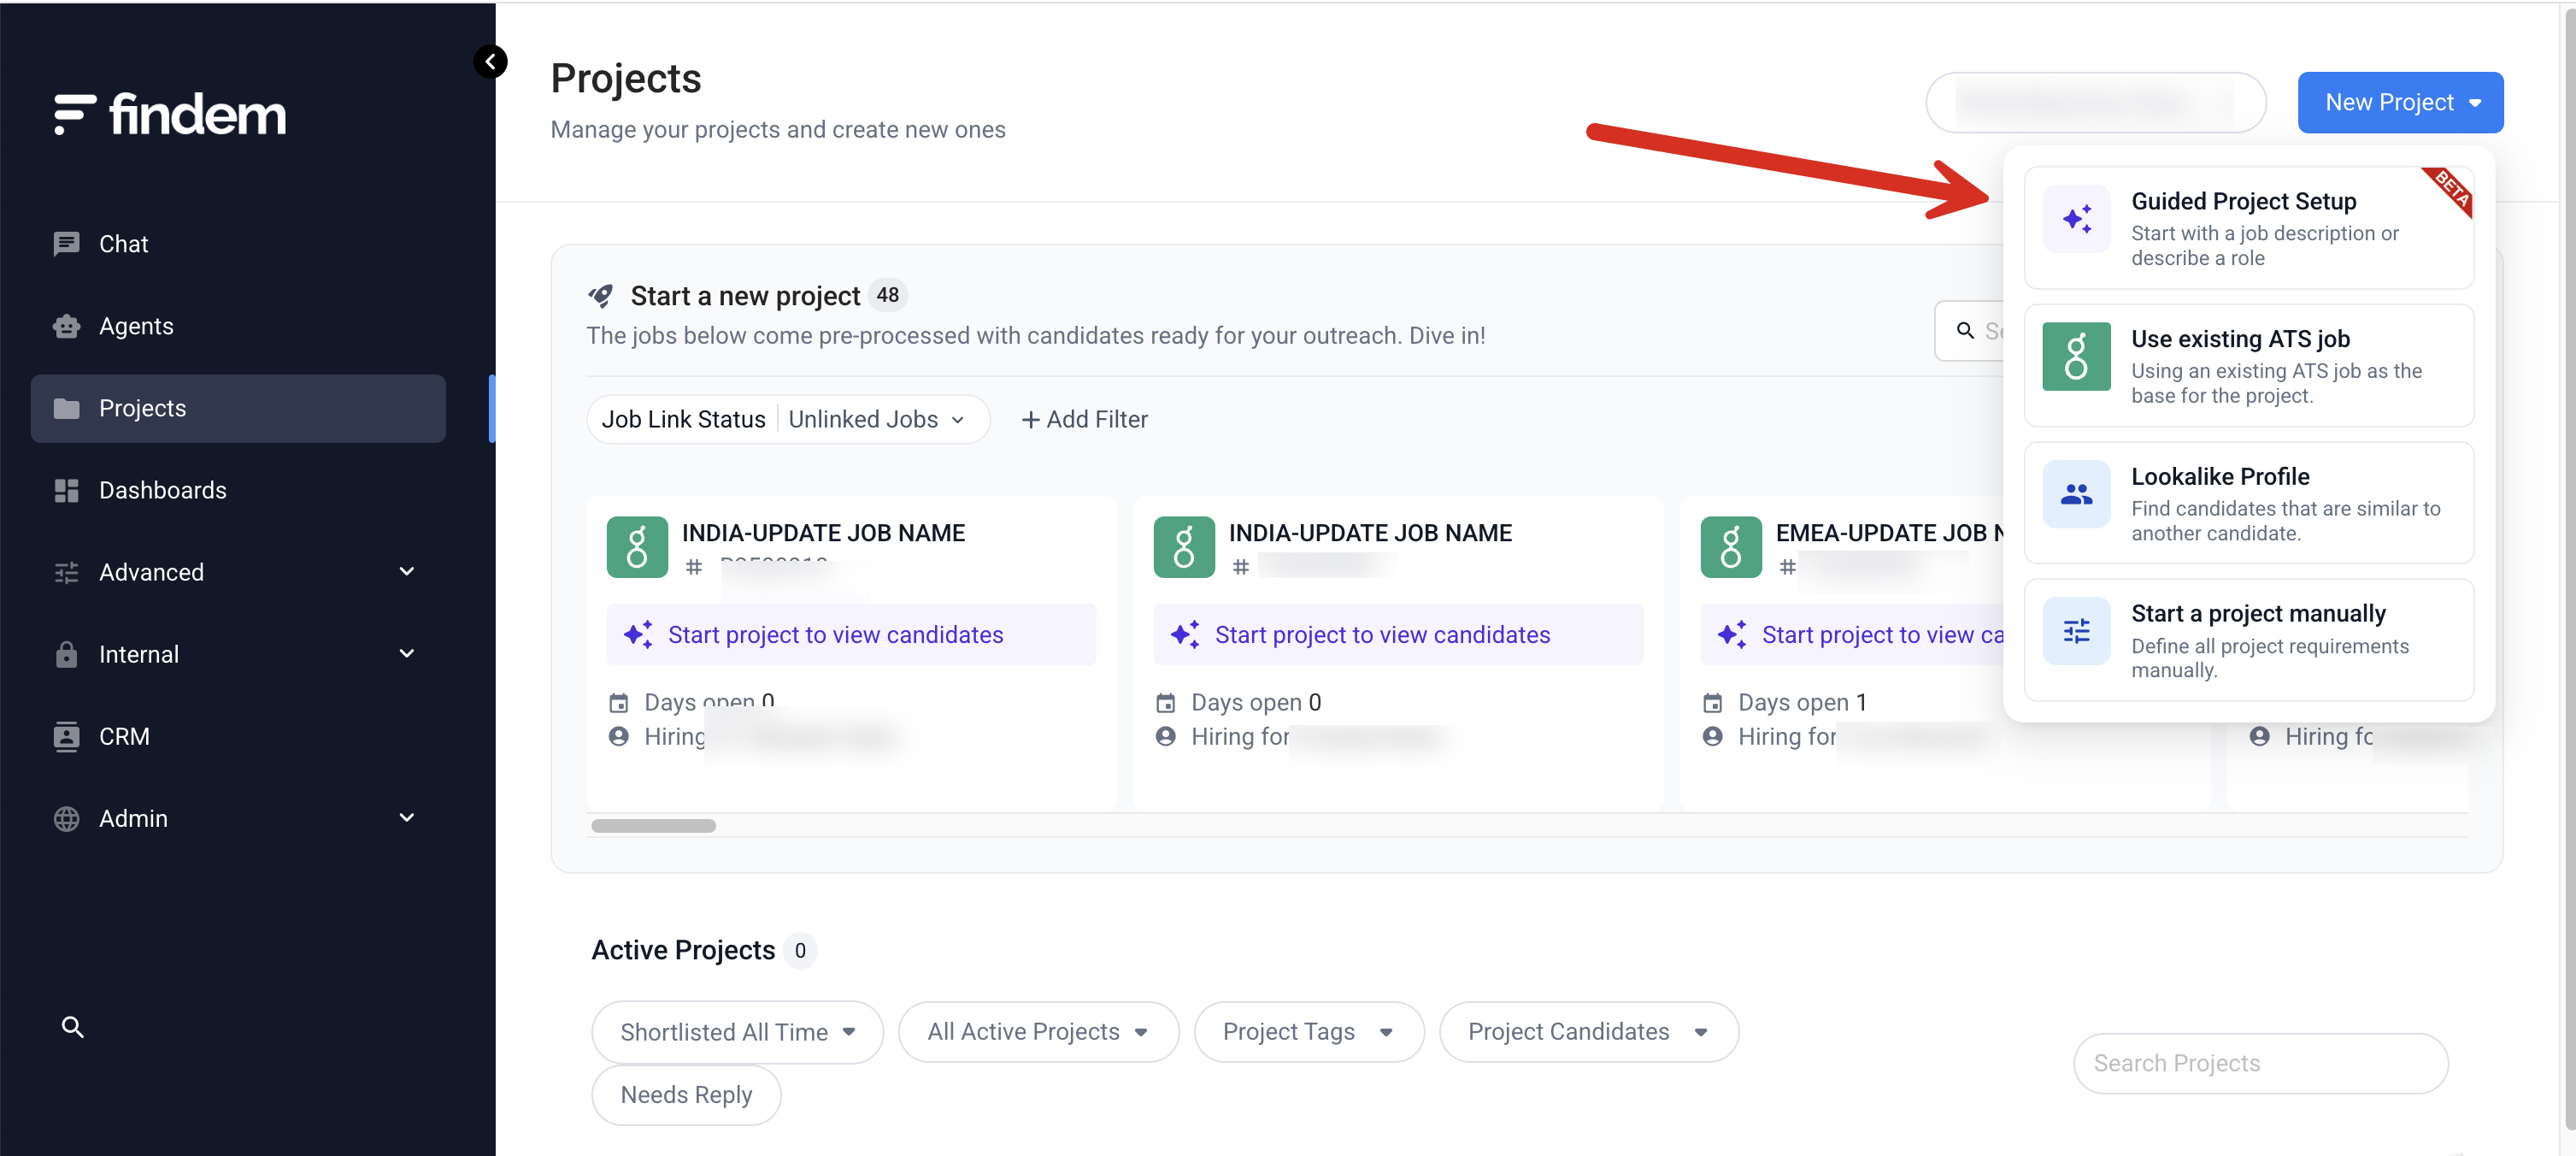Click the person icon beside Hiring for on the second card

(1166, 737)
